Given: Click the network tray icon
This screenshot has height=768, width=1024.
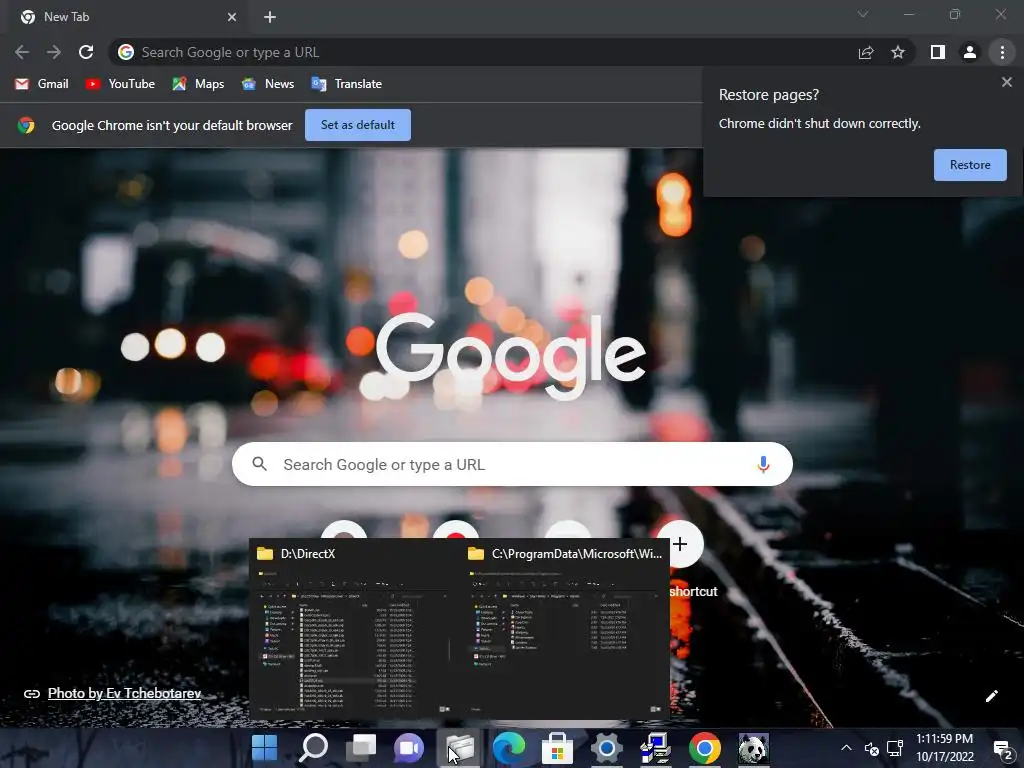Looking at the screenshot, I should tap(895, 748).
